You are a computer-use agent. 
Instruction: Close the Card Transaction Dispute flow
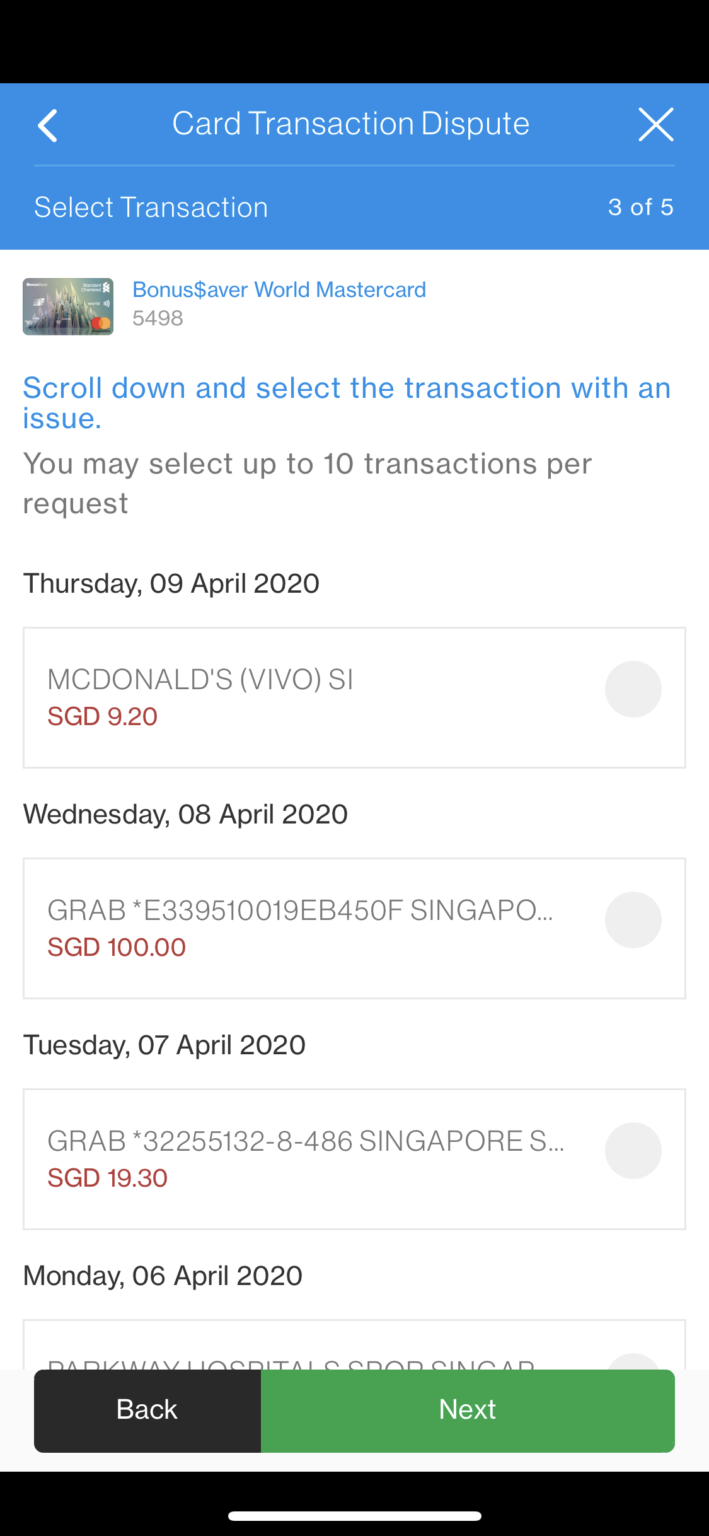[x=656, y=124]
